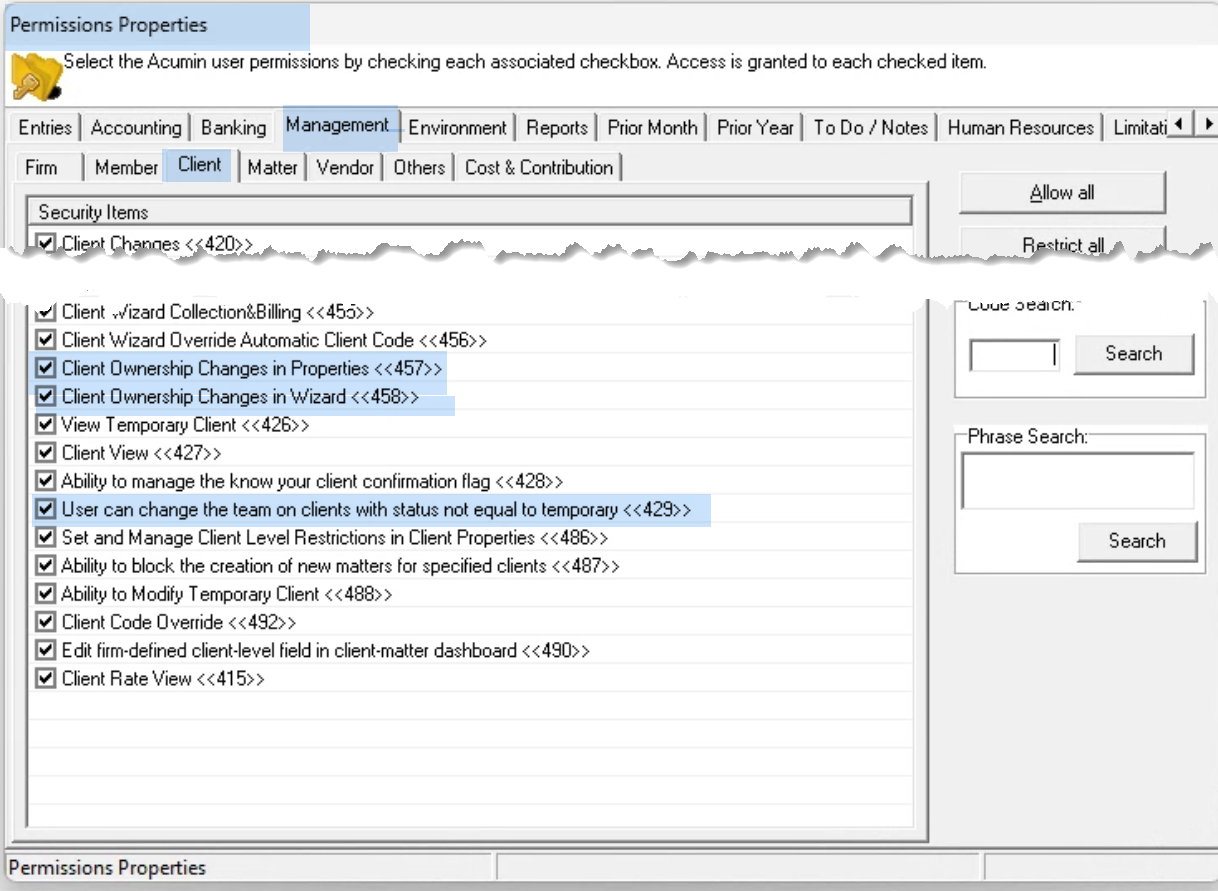Focus the Phrase Search text box
Image resolution: width=1218 pixels, height=891 pixels.
pyautogui.click(x=1078, y=481)
